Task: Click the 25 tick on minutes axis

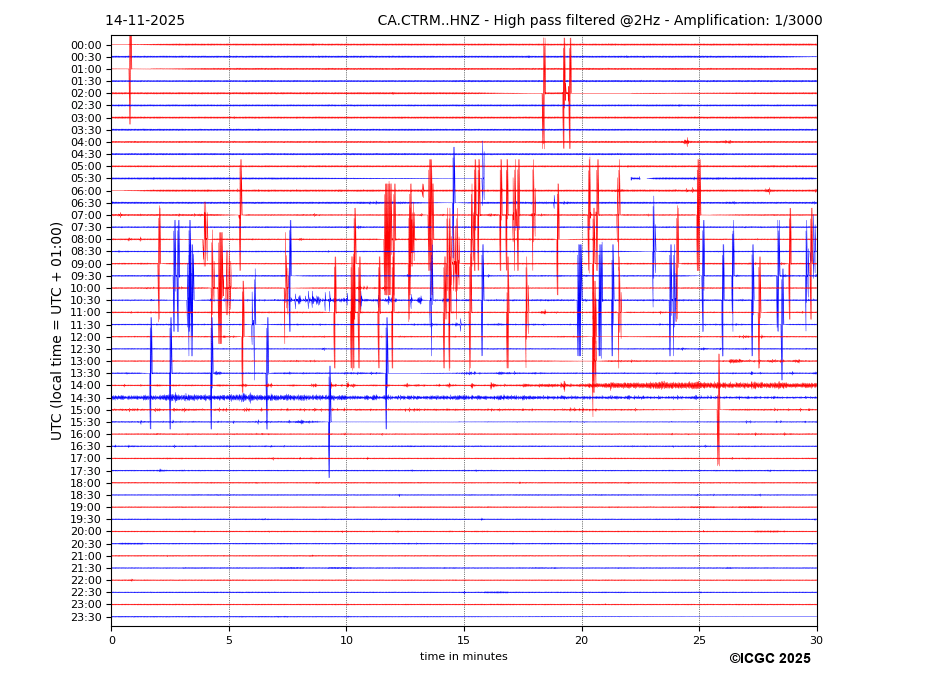Action: tap(699, 640)
